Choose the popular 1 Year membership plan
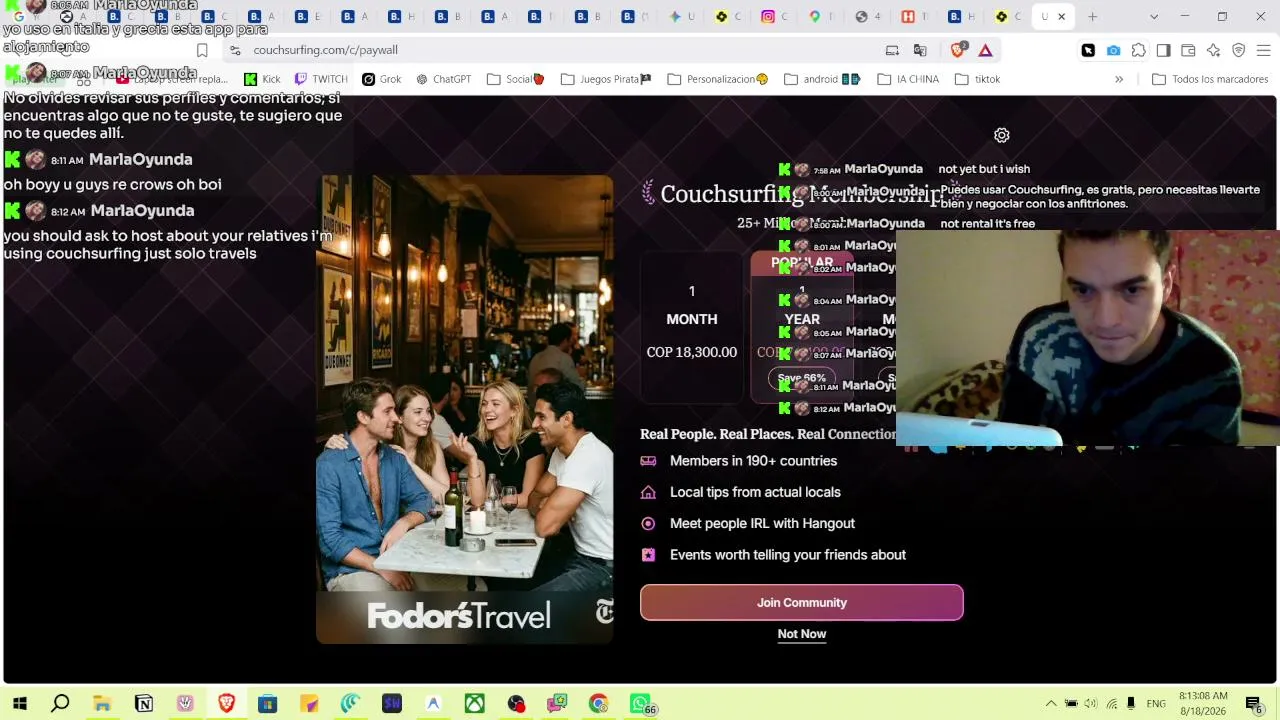Viewport: 1280px width, 720px height. click(802, 326)
